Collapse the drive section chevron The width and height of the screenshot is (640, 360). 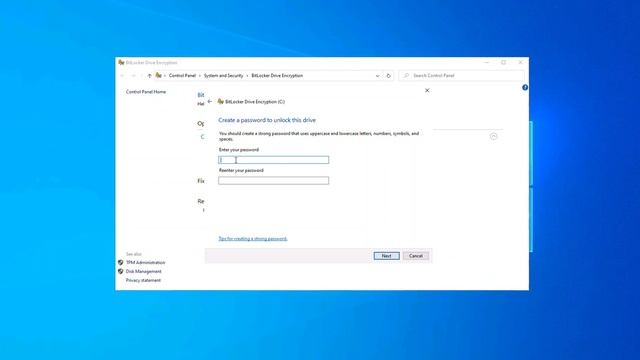(x=493, y=136)
